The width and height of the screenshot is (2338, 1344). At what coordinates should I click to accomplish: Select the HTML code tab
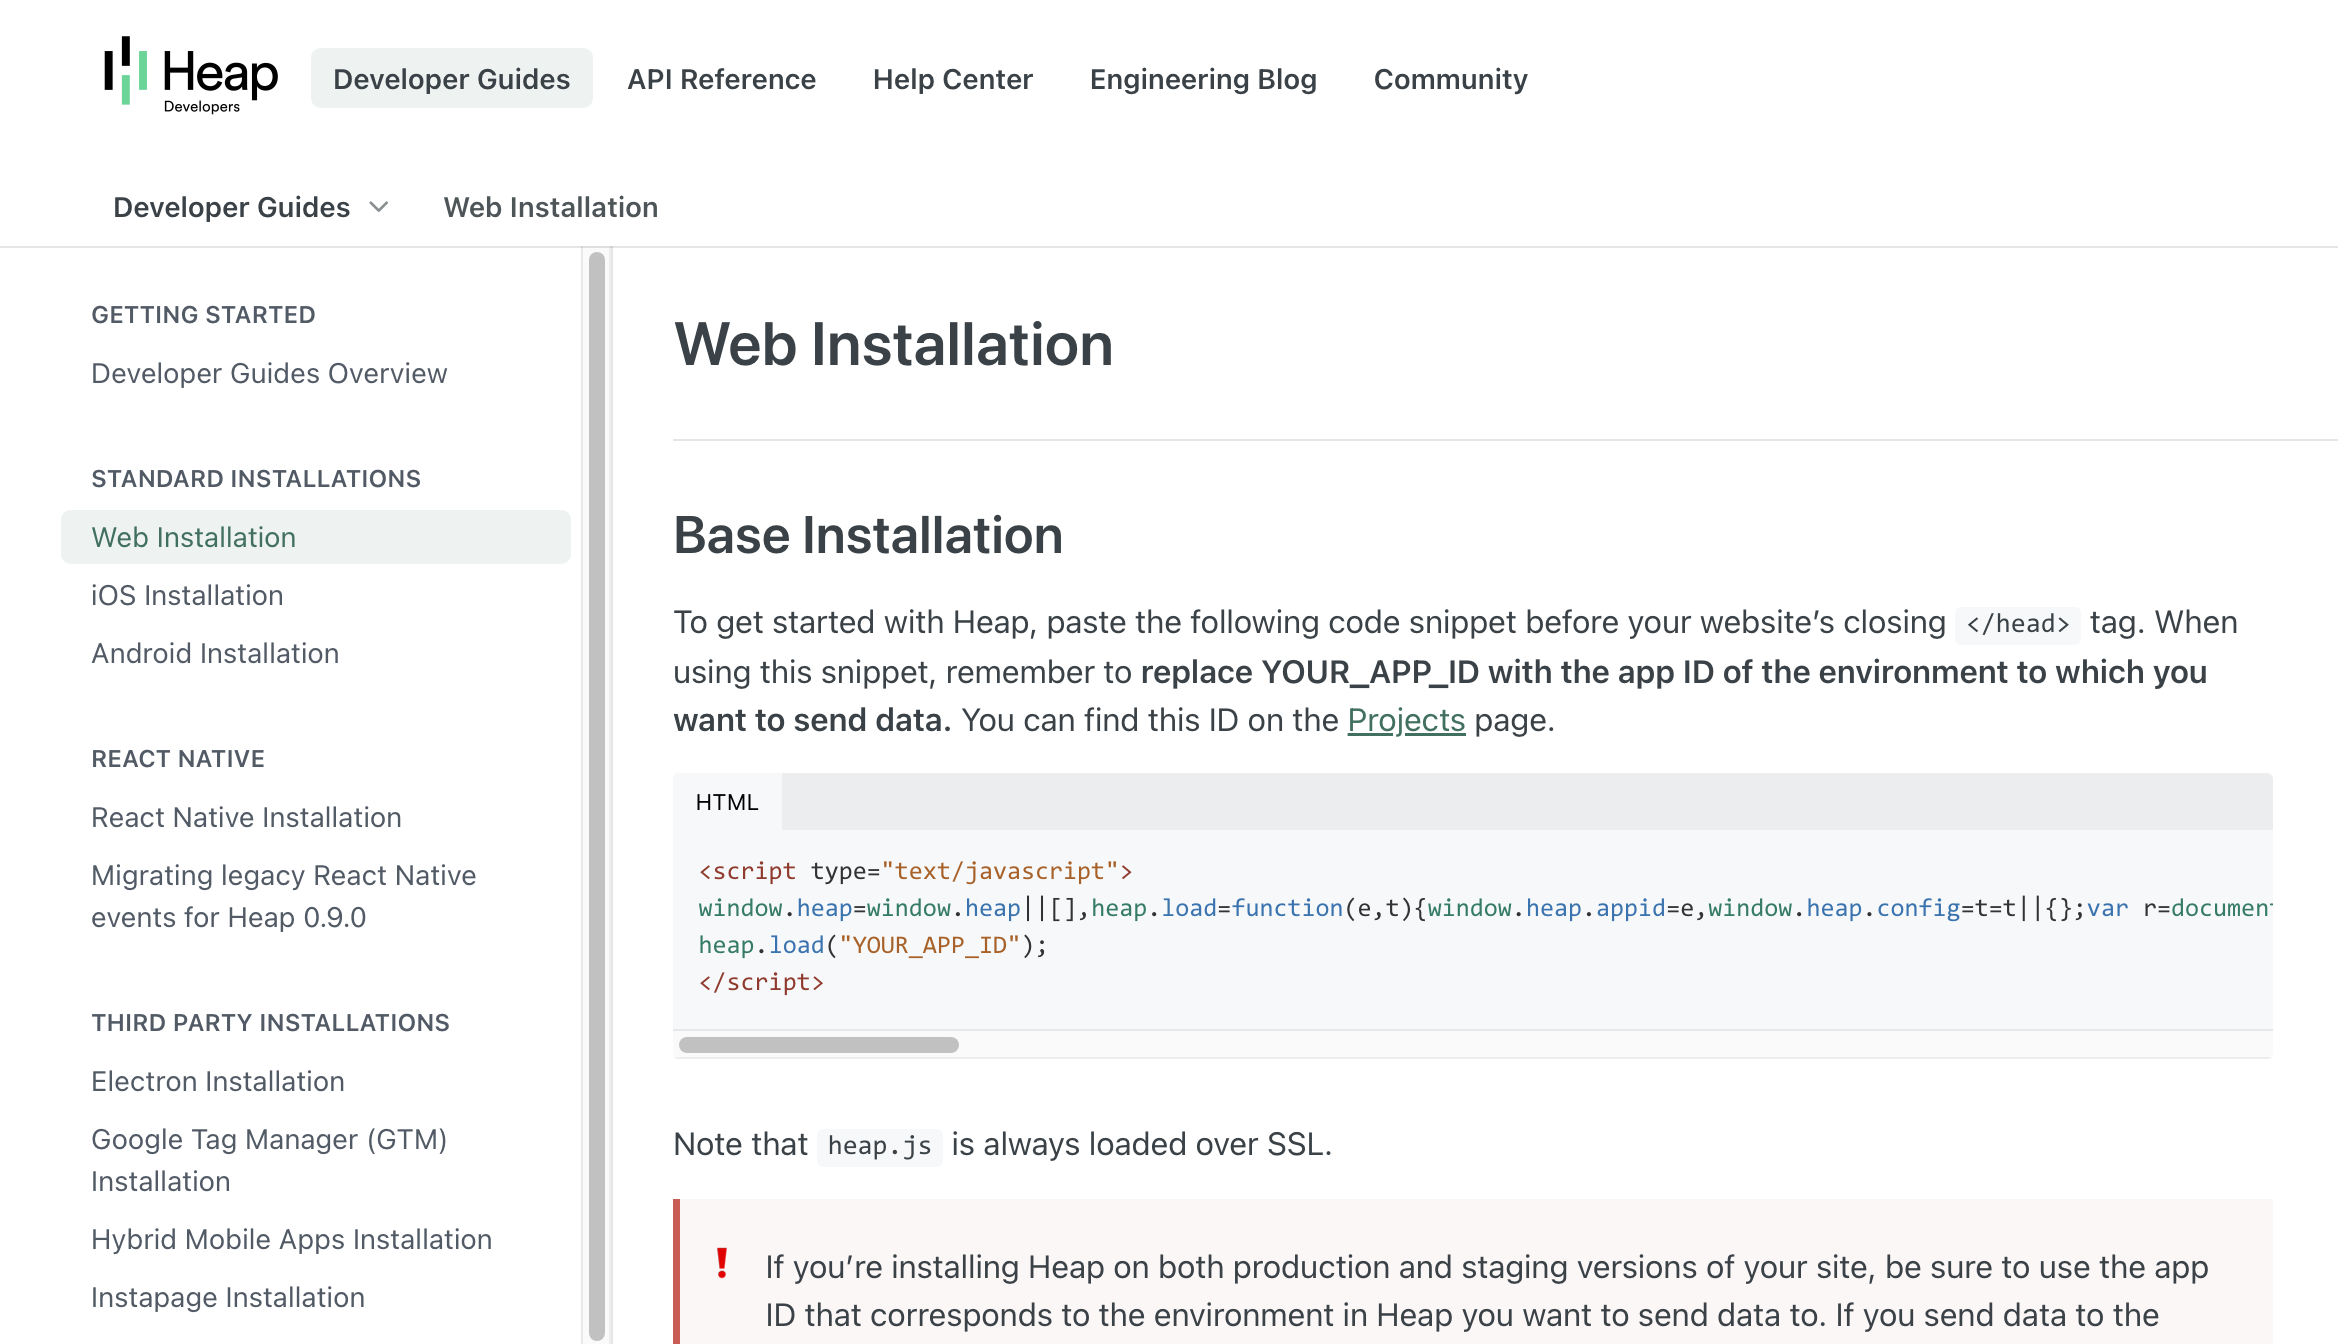727,802
